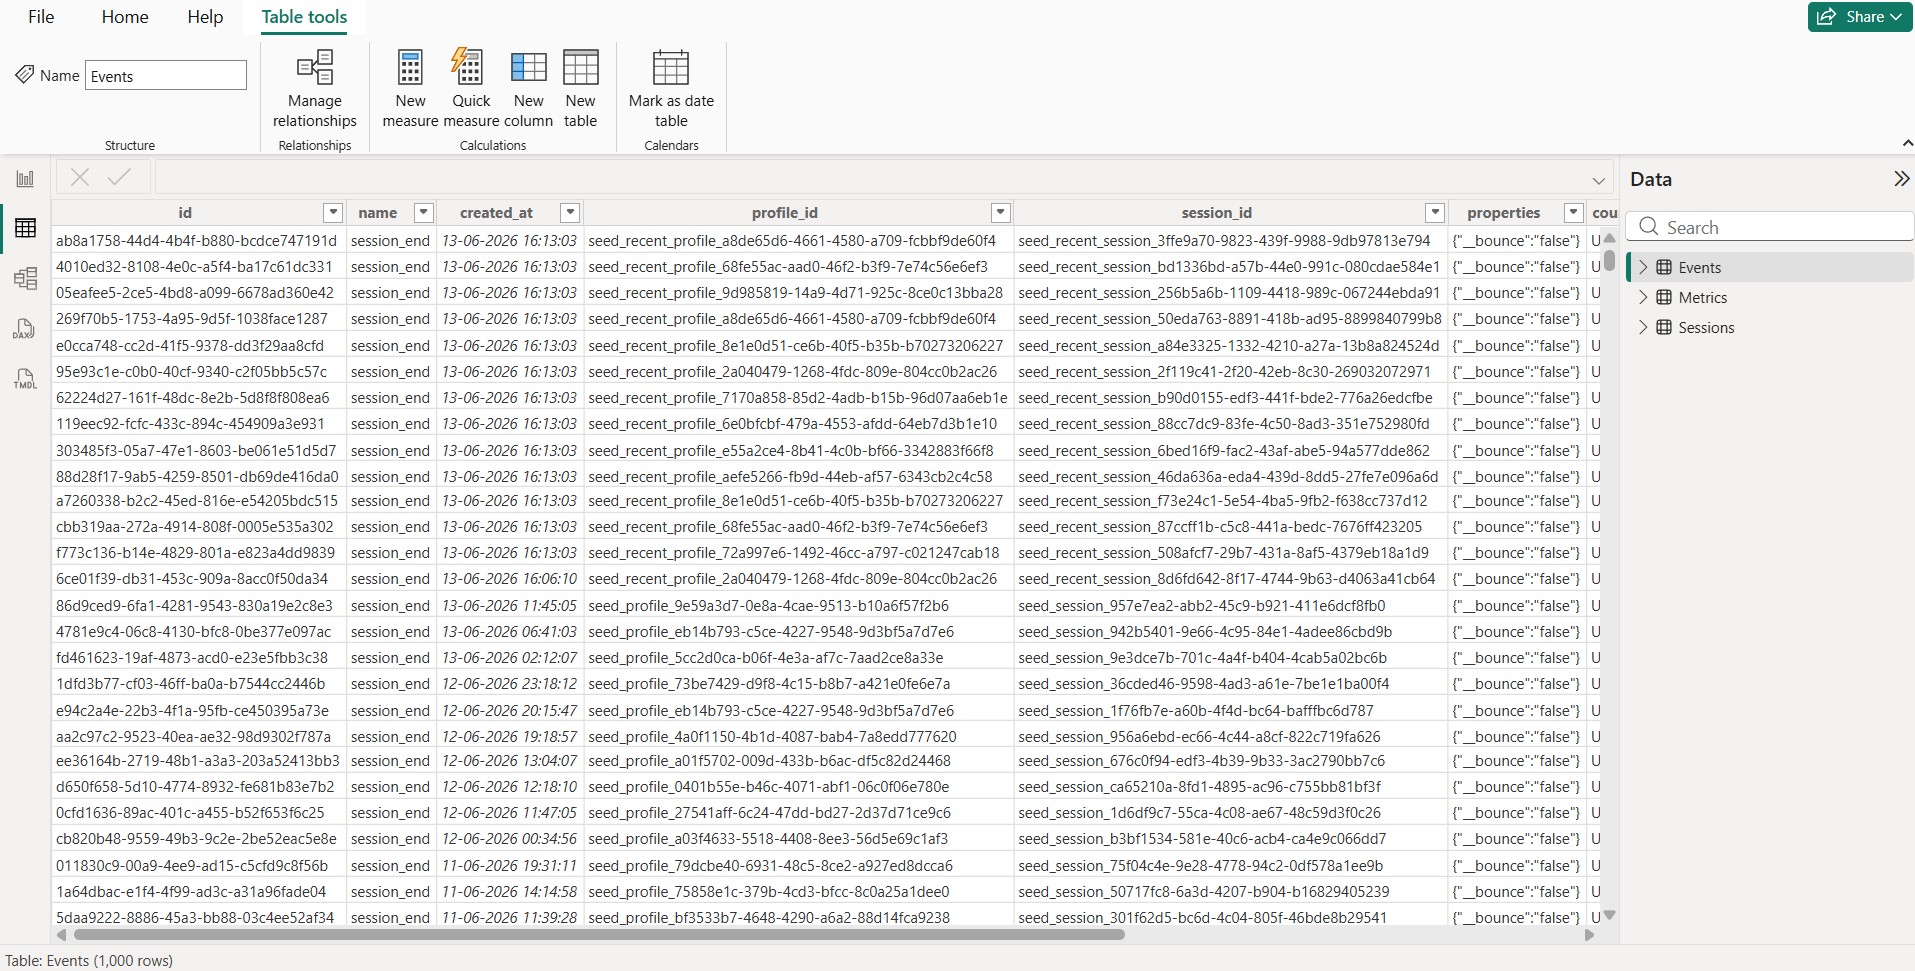The width and height of the screenshot is (1915, 971).
Task: Select the profile_id column header
Action: pos(784,212)
